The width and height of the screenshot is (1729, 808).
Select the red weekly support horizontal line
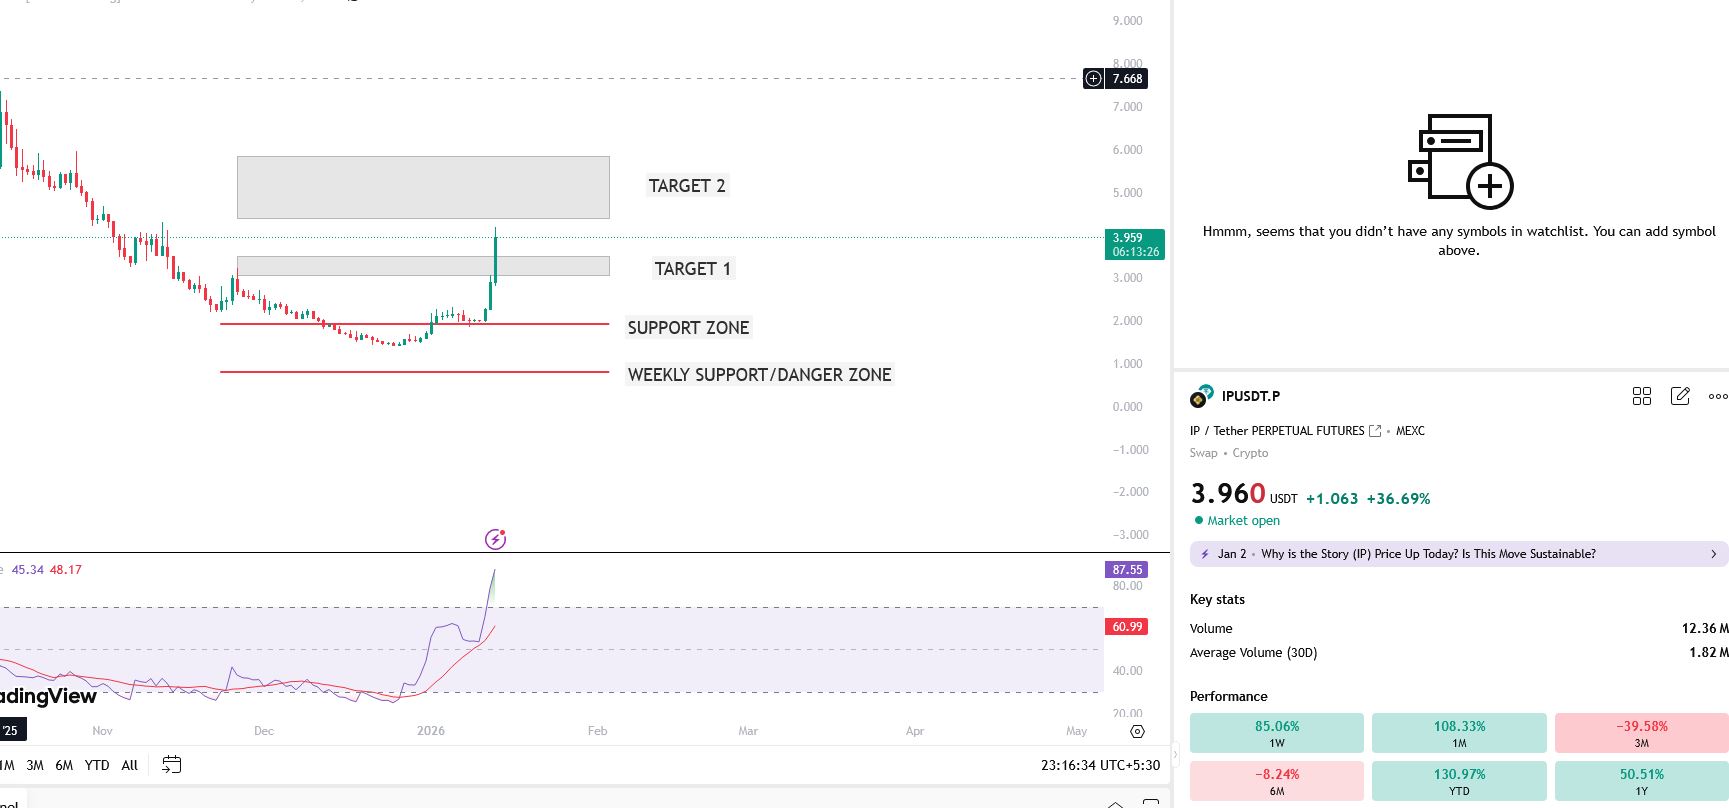click(414, 372)
